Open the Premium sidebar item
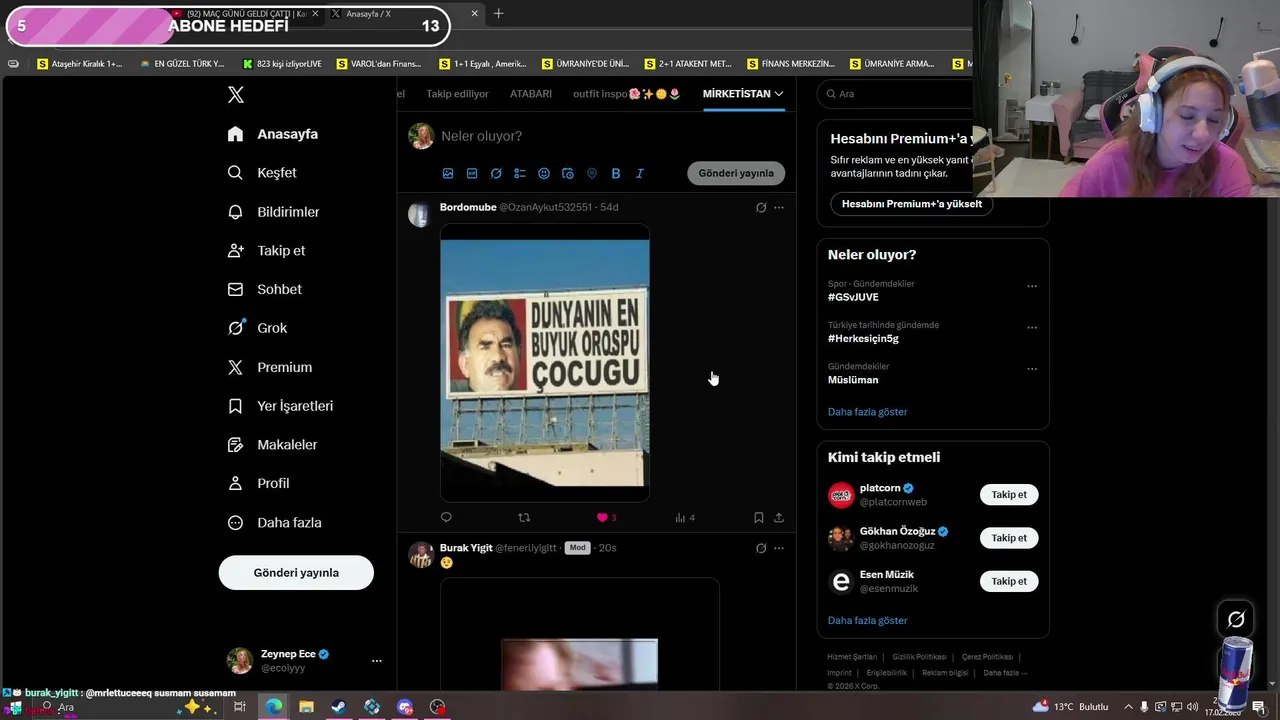Image resolution: width=1280 pixels, height=720 pixels. coord(270,367)
